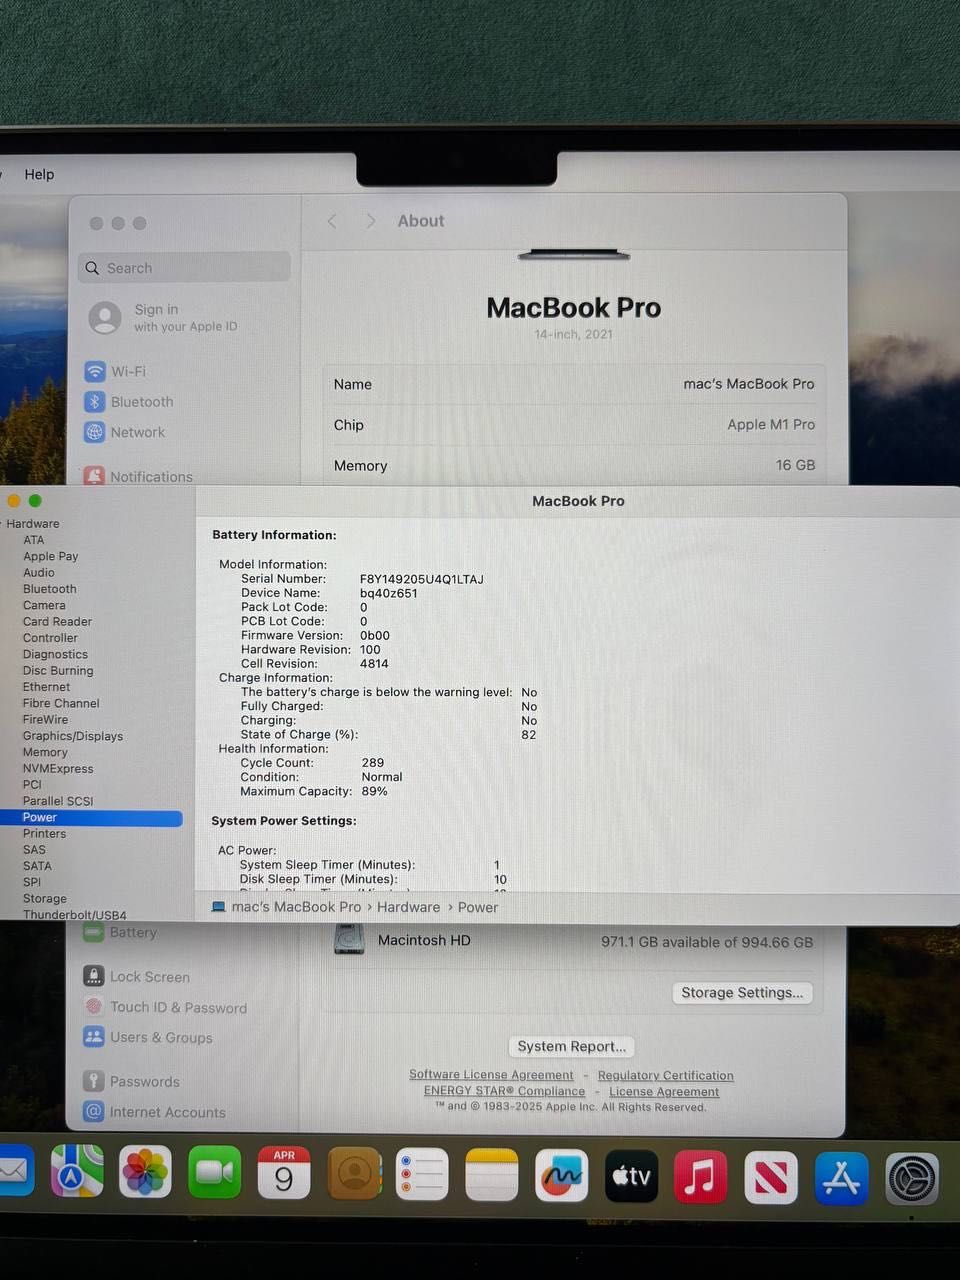Open Software License Agreement link
Viewport: 960px width, 1280px height.
pos(491,1075)
